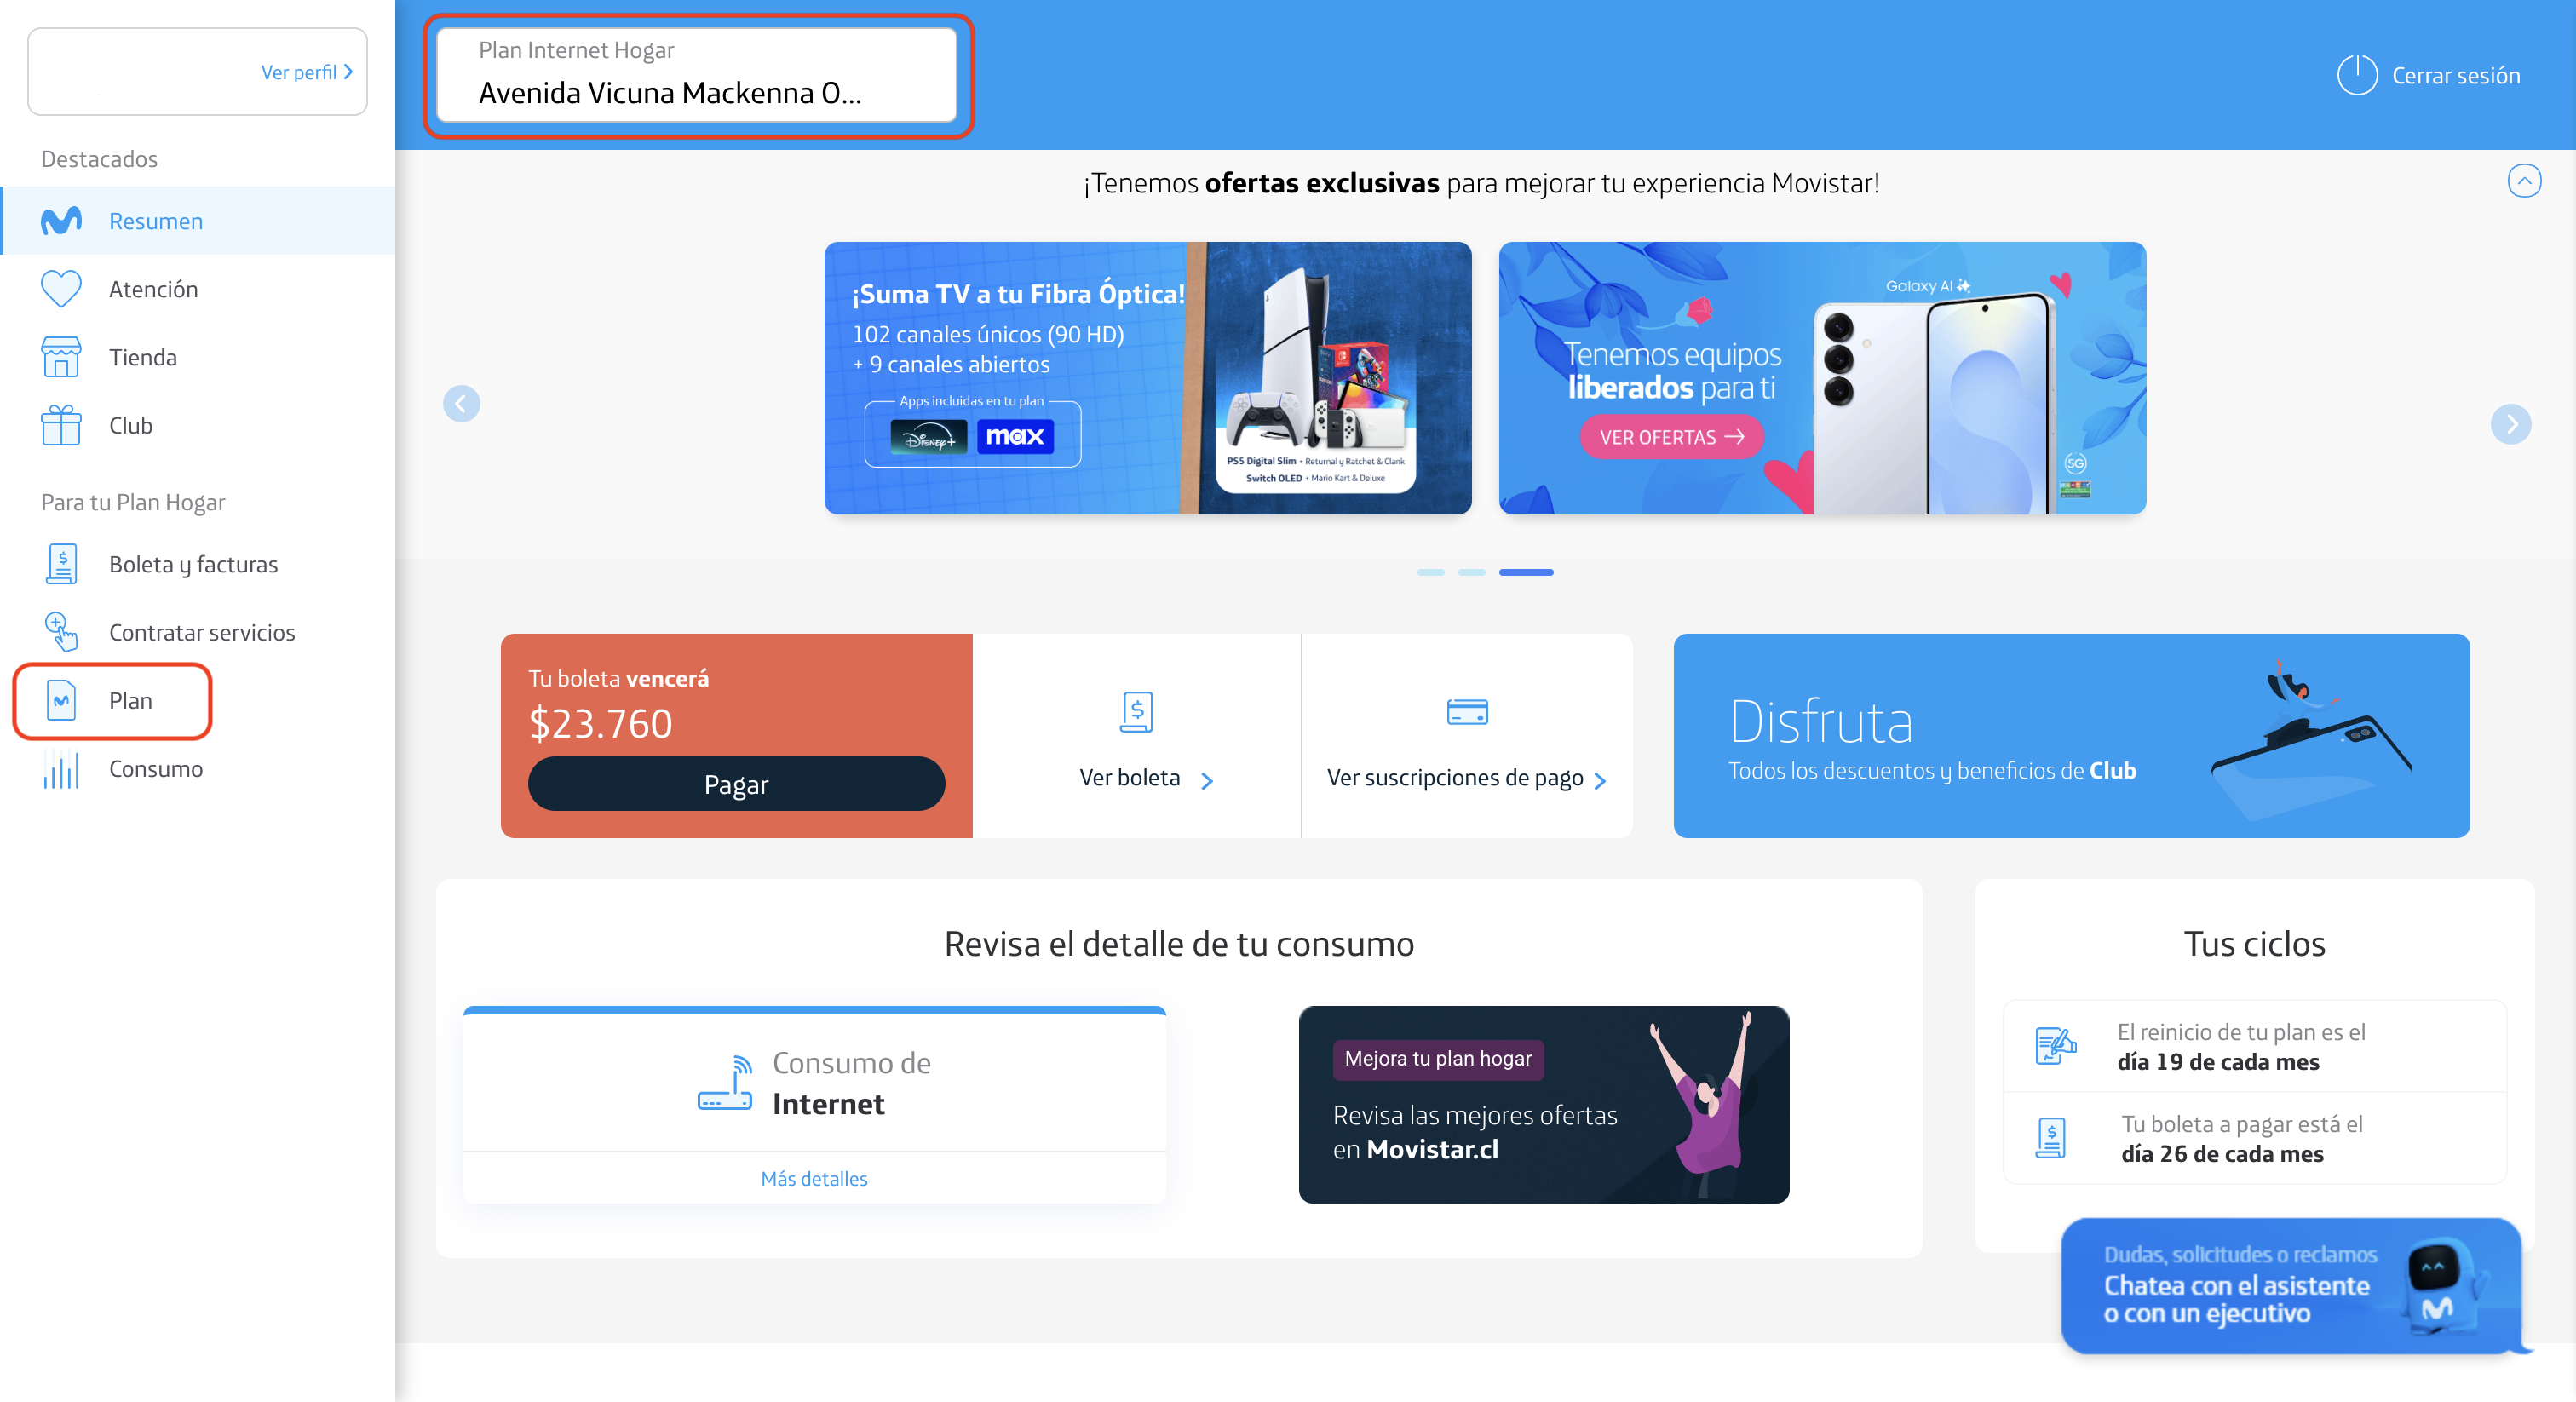Click the Disney+ logo in TV banner
Viewport: 2576px width, 1402px height.
point(928,437)
